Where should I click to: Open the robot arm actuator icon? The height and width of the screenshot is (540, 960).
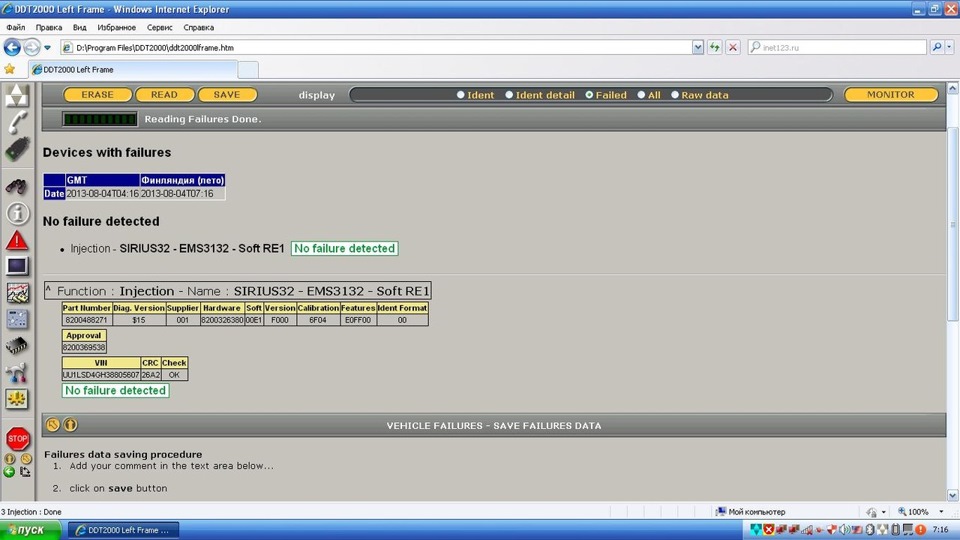tap(17, 373)
